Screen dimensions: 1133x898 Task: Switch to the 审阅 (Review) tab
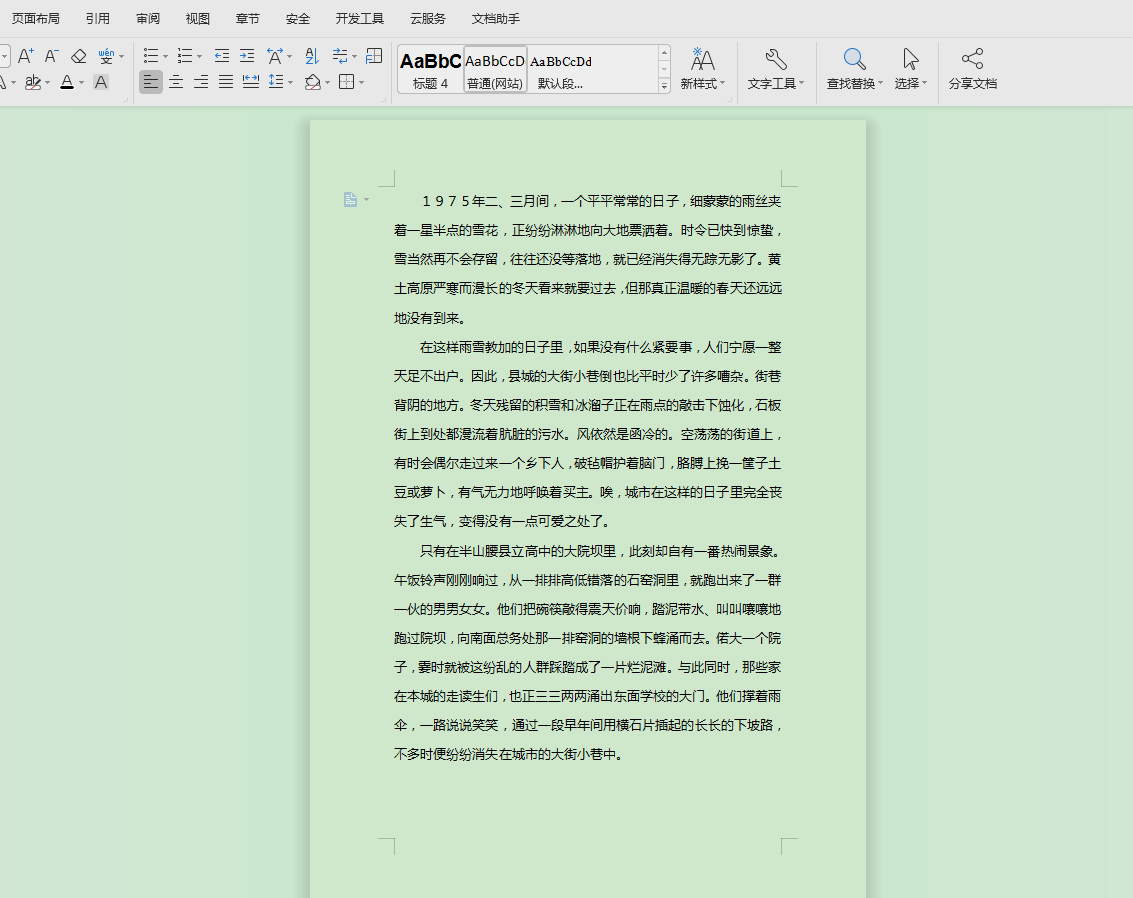click(148, 19)
